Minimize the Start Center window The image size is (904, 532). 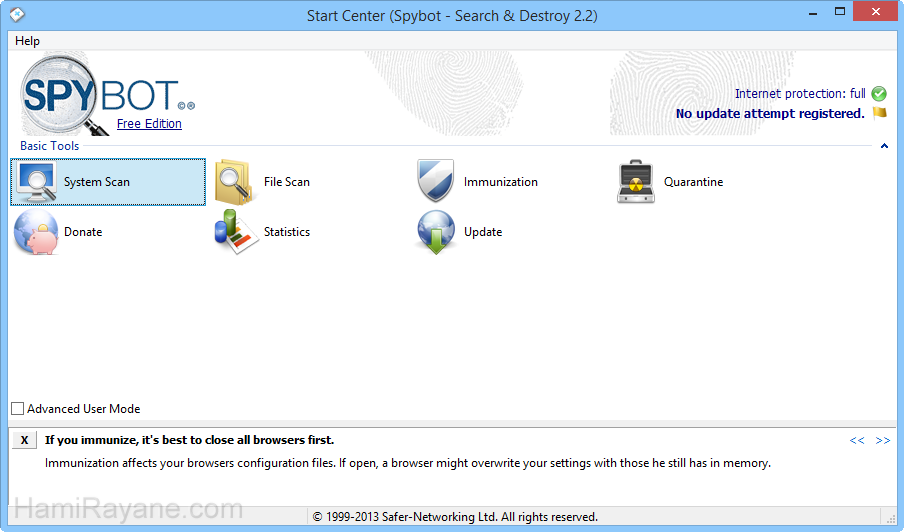[x=813, y=12]
